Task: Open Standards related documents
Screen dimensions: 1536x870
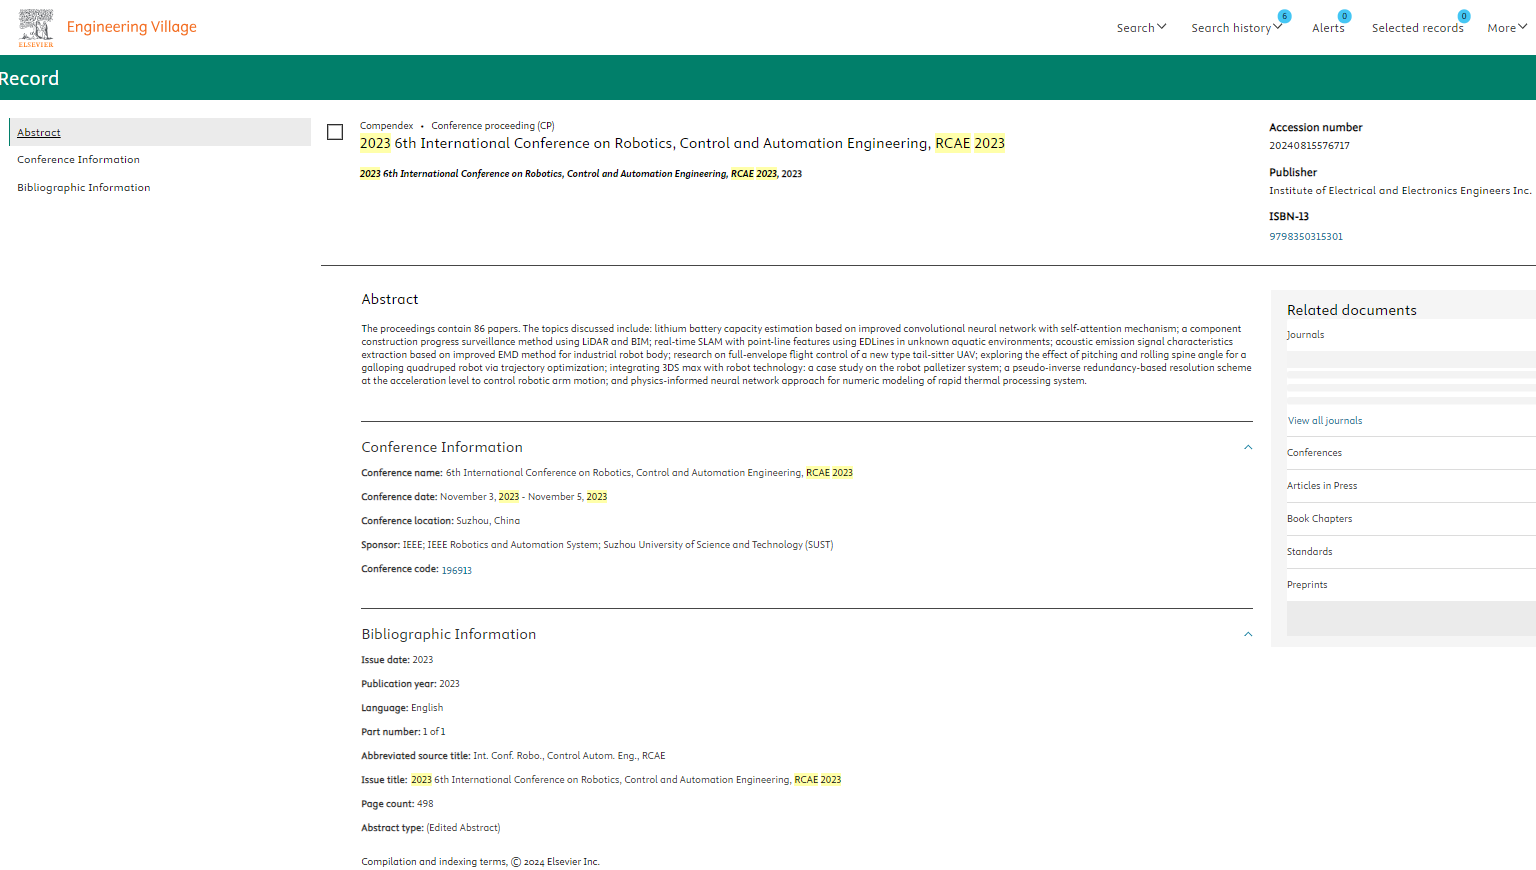Action: 1309,552
